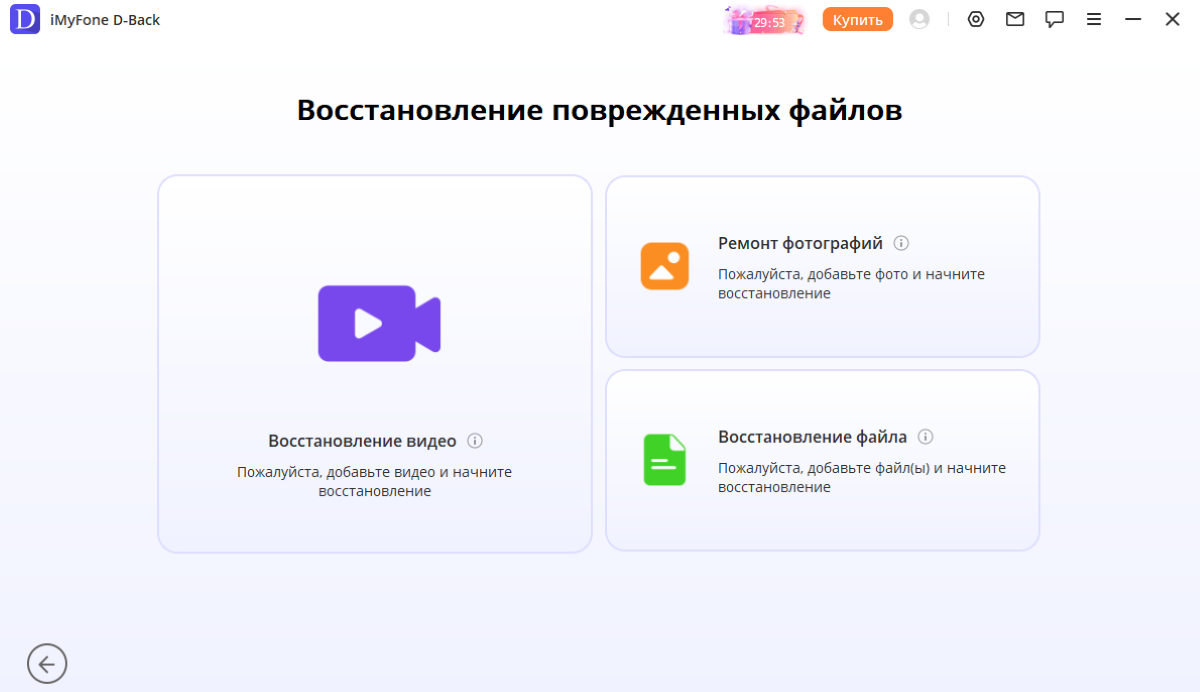This screenshot has height=692, width=1200.
Task: Show info for Ремонт фотографий
Action: 903,242
